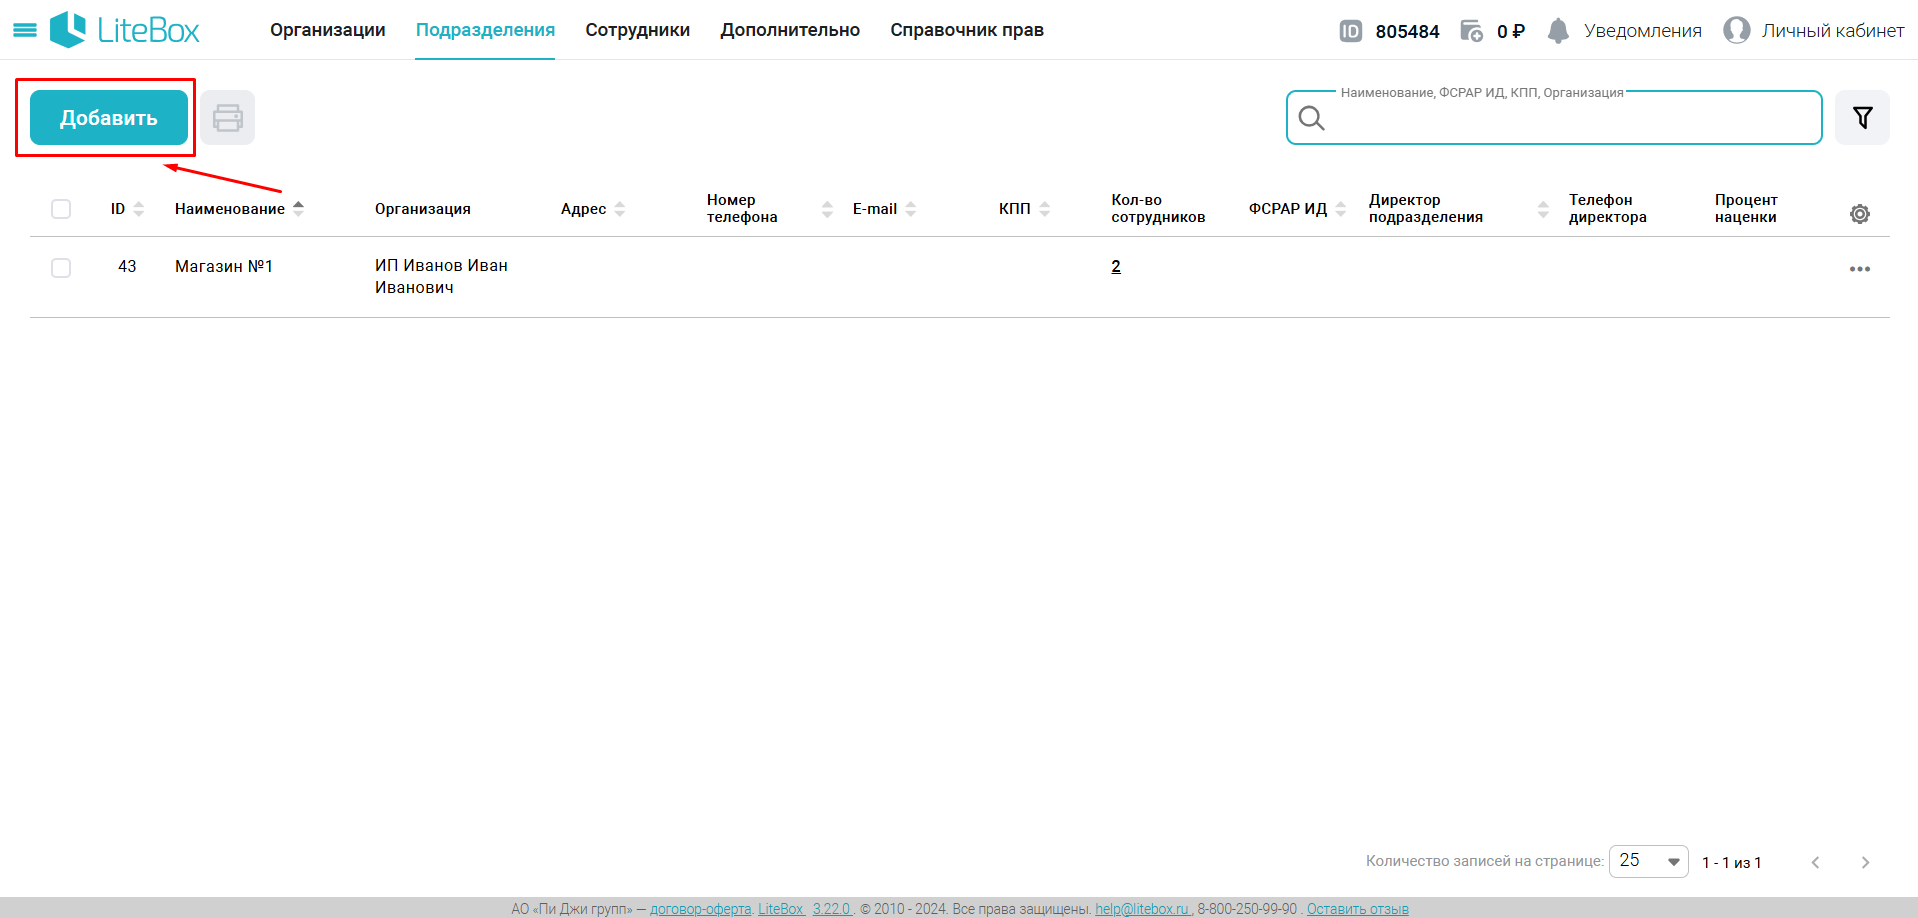The image size is (1918, 918).
Task: Sort by Адрес column arrows
Action: click(x=620, y=209)
